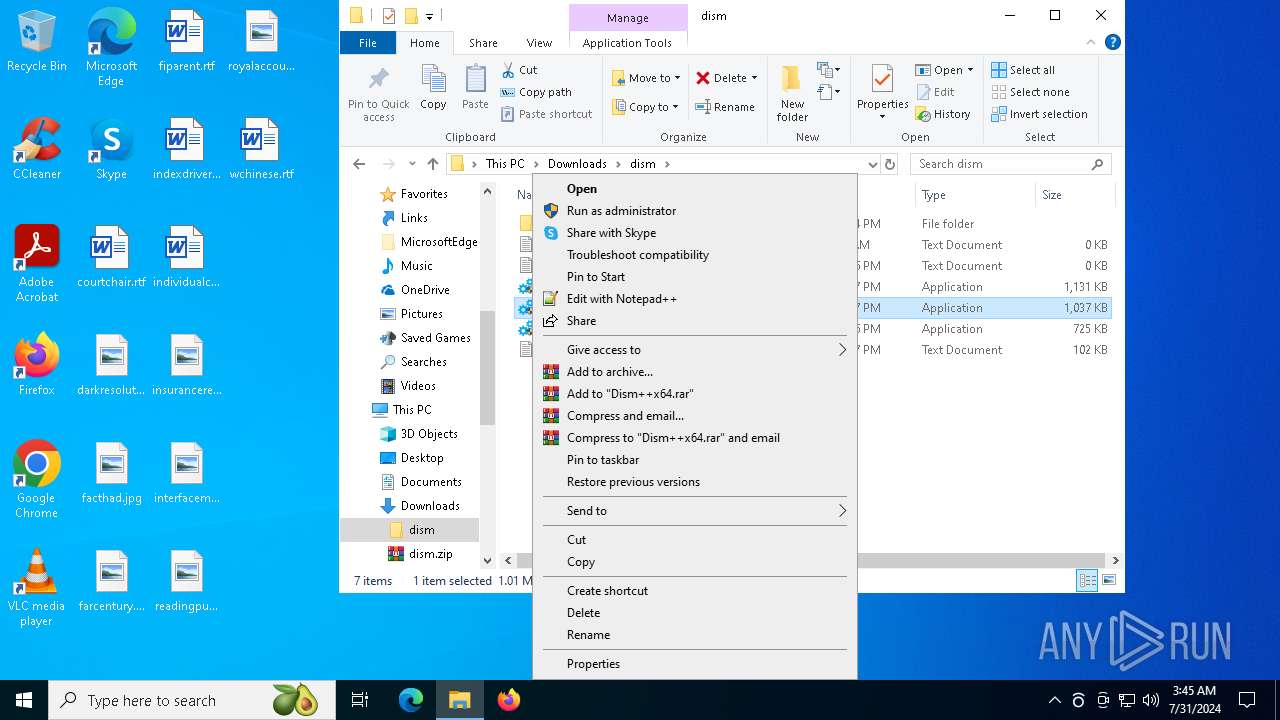Switch to the View ribbon tab

[x=539, y=43]
